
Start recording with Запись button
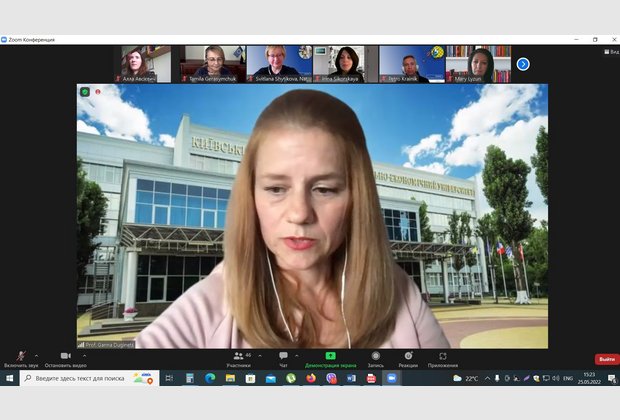click(376, 359)
